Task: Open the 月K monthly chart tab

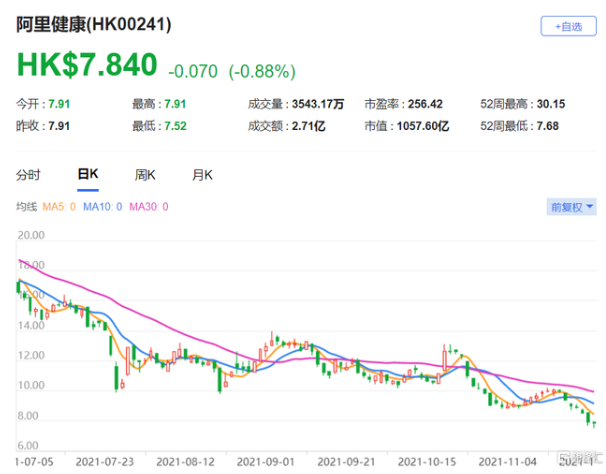Action: [x=202, y=175]
